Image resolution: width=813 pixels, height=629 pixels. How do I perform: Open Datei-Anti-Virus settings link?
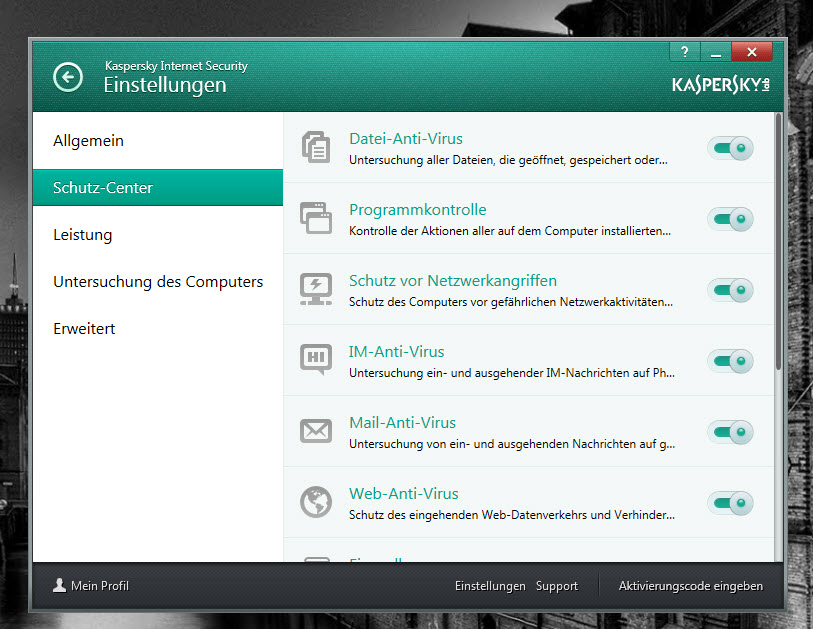406,138
